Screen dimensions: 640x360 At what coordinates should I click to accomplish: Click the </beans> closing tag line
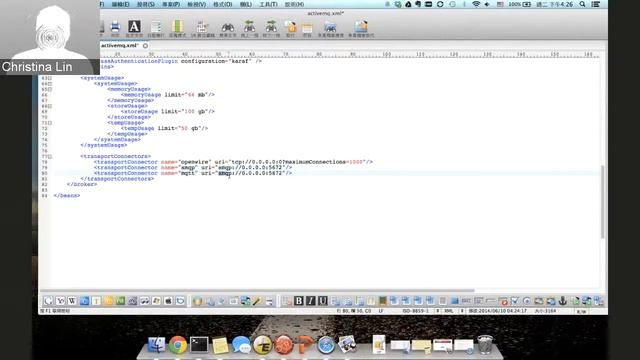pos(67,196)
